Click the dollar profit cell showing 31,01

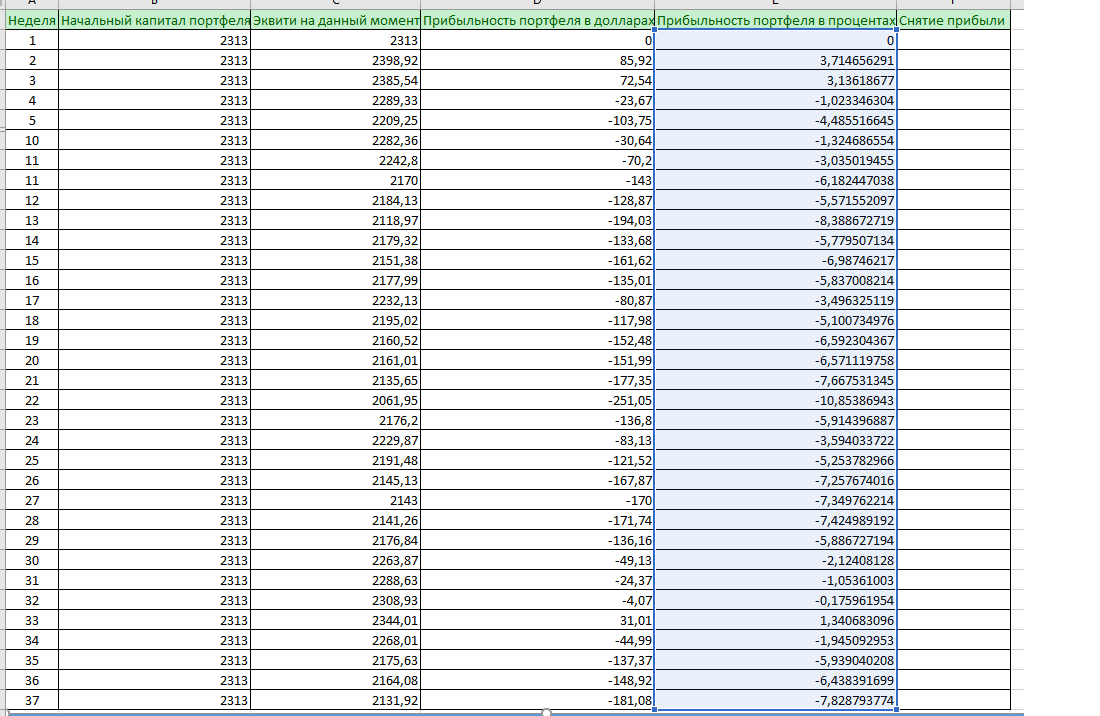coord(538,620)
